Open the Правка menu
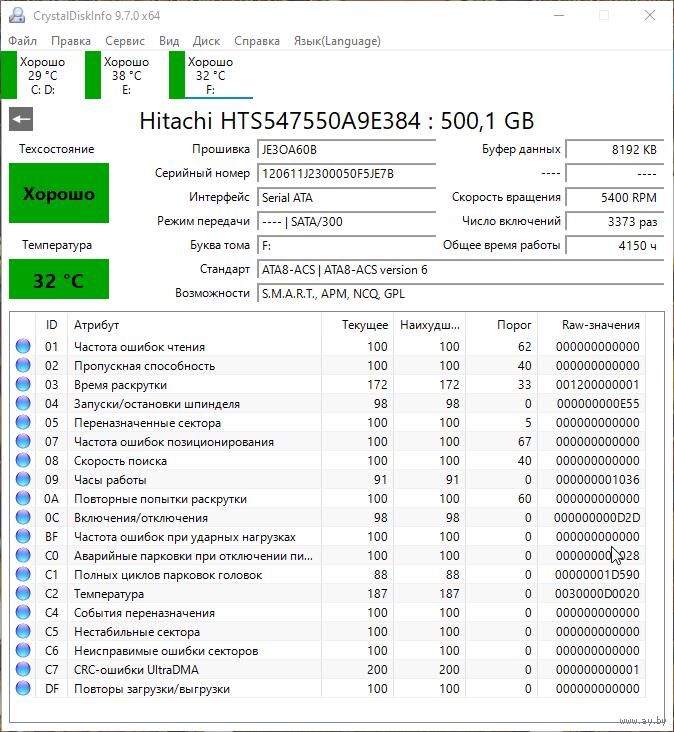Image resolution: width=674 pixels, height=732 pixels. [70, 41]
